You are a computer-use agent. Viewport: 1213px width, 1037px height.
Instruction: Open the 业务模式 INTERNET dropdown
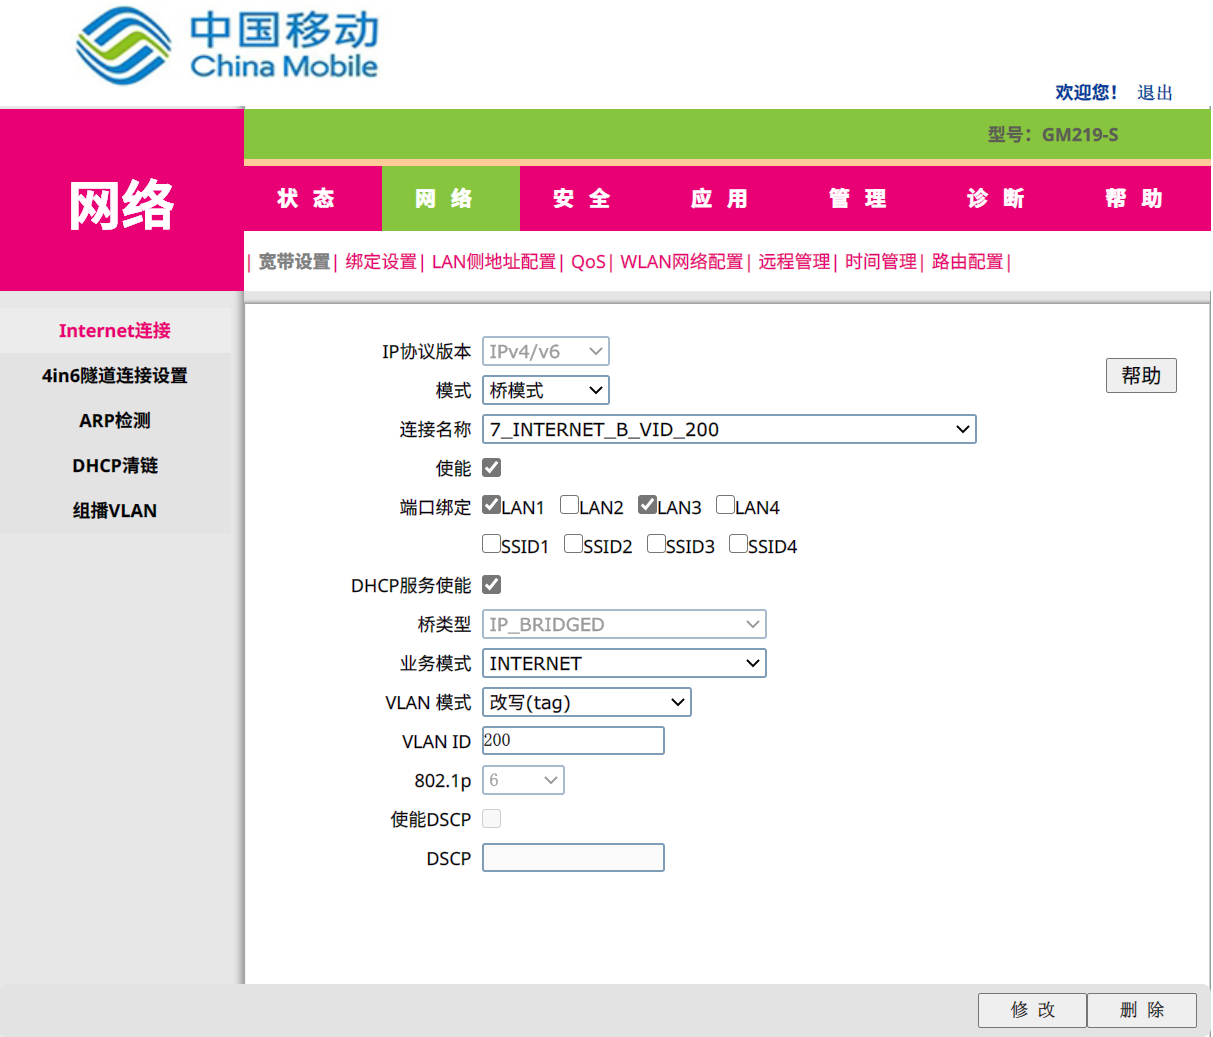[x=624, y=663]
